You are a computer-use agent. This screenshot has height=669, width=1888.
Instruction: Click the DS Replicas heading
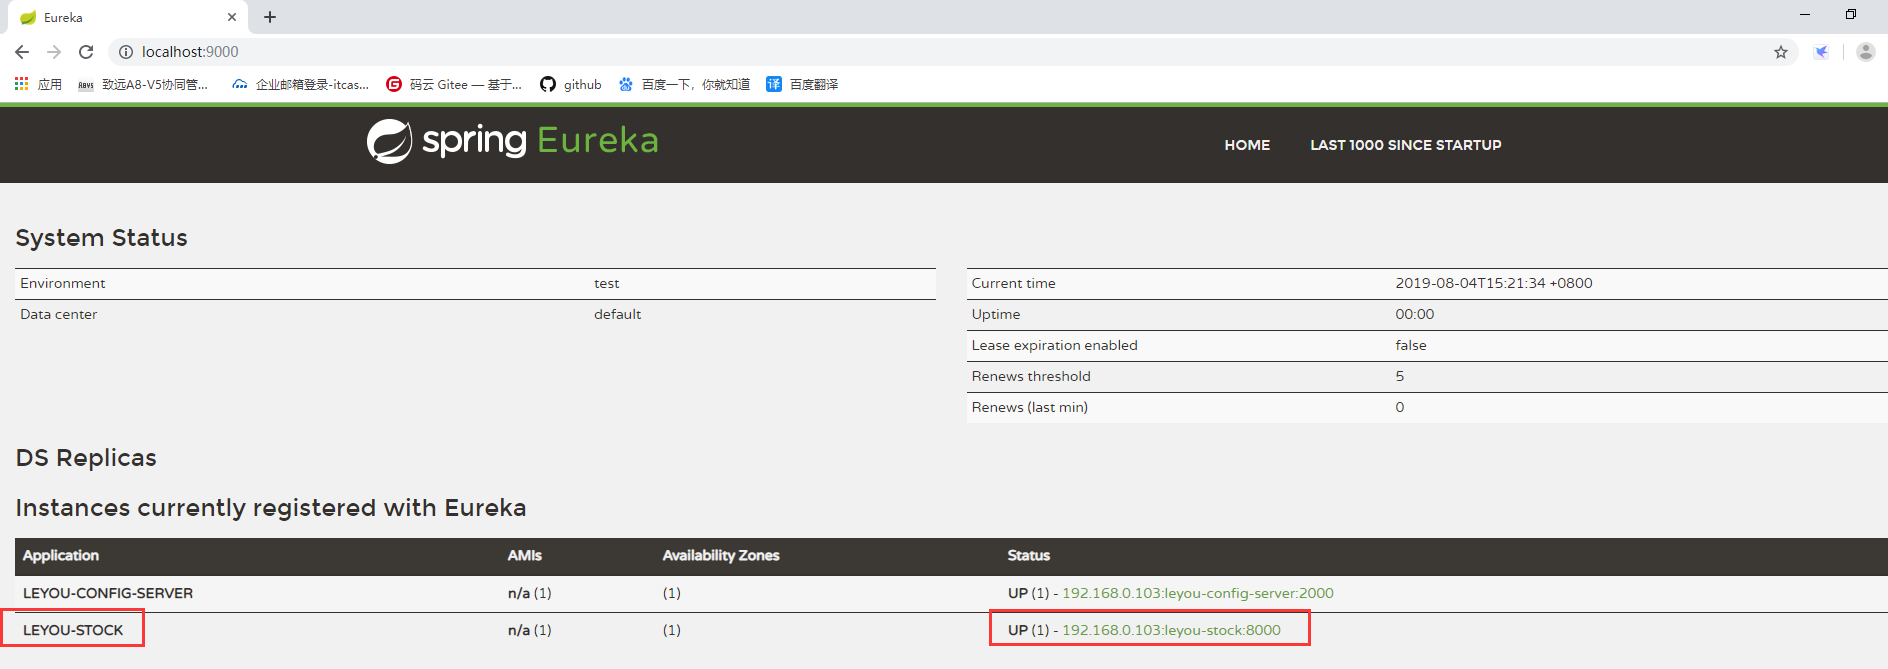click(x=87, y=458)
